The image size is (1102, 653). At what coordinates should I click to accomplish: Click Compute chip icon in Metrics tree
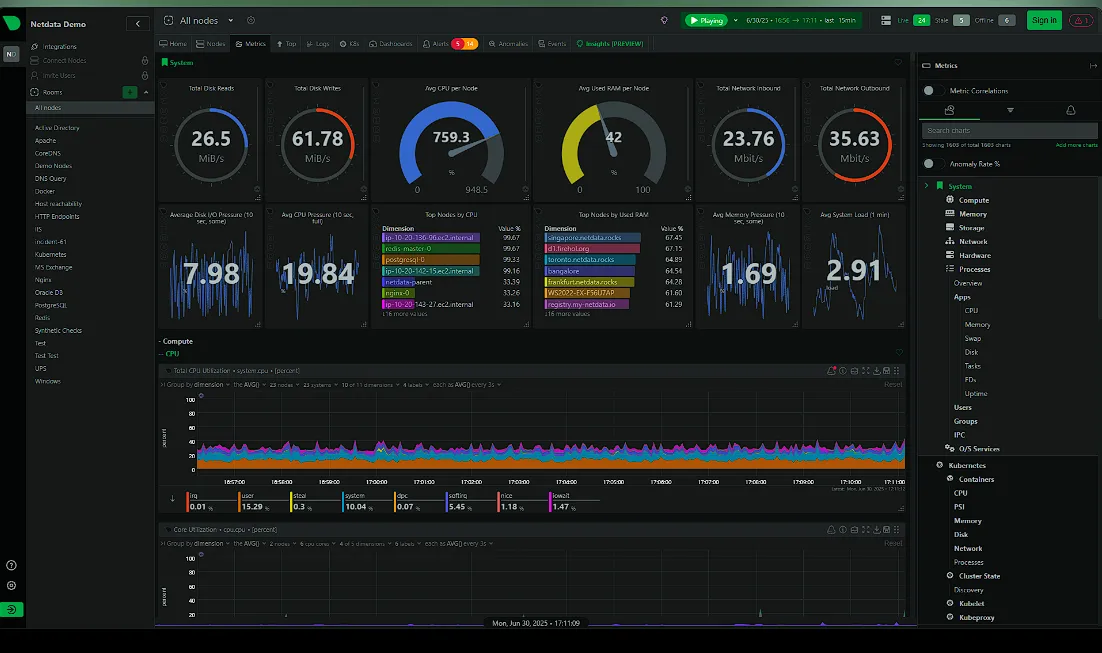(x=950, y=200)
